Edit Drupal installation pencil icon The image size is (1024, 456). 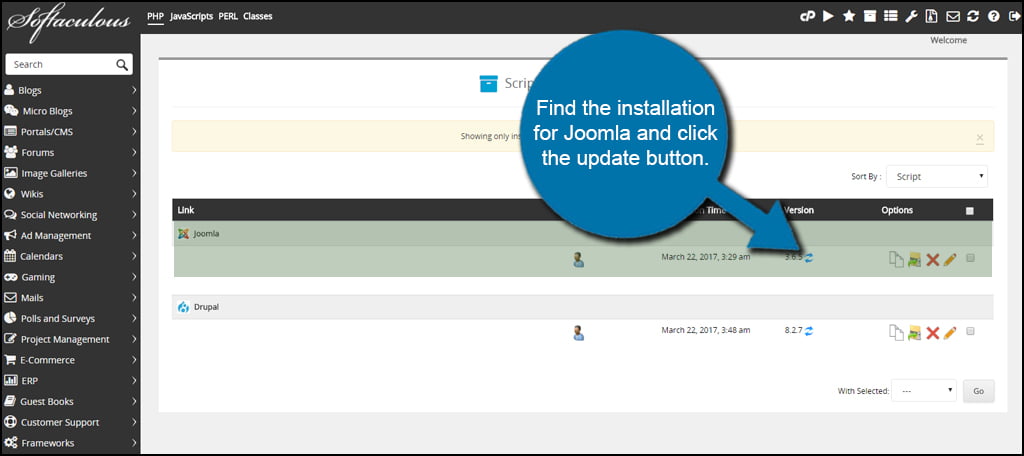click(x=950, y=333)
